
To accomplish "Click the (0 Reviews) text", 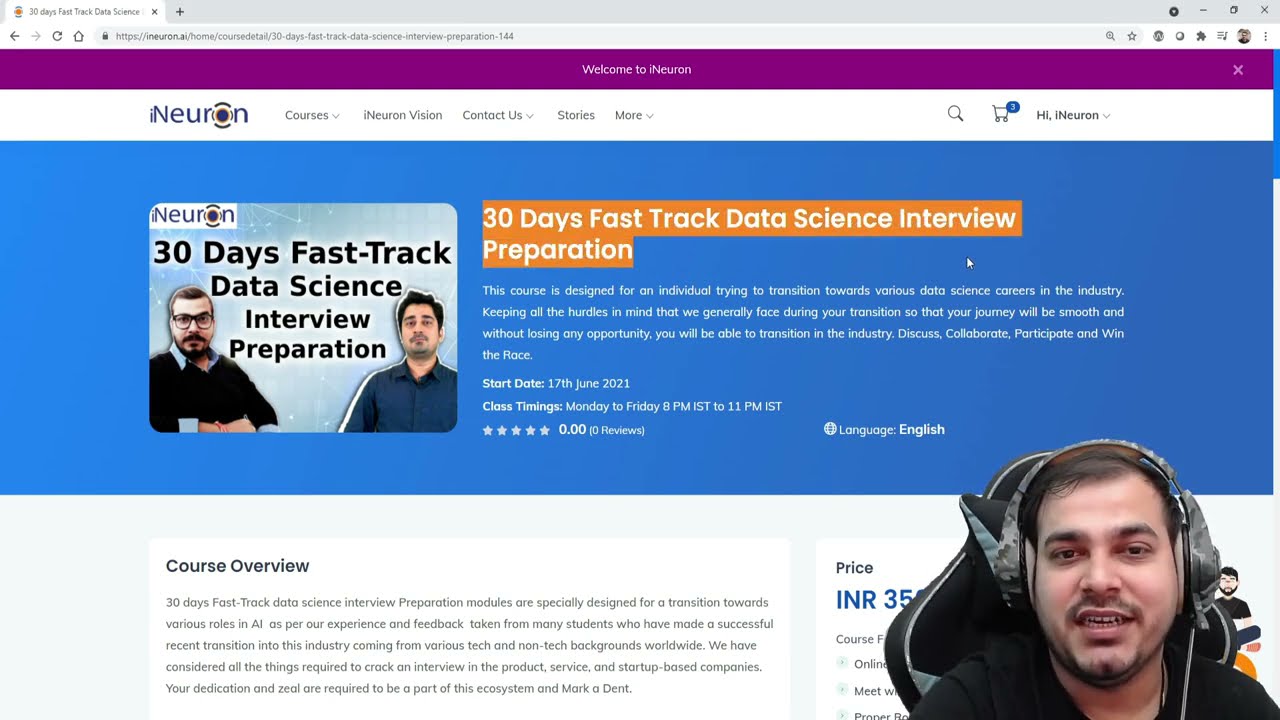I will tap(617, 430).
